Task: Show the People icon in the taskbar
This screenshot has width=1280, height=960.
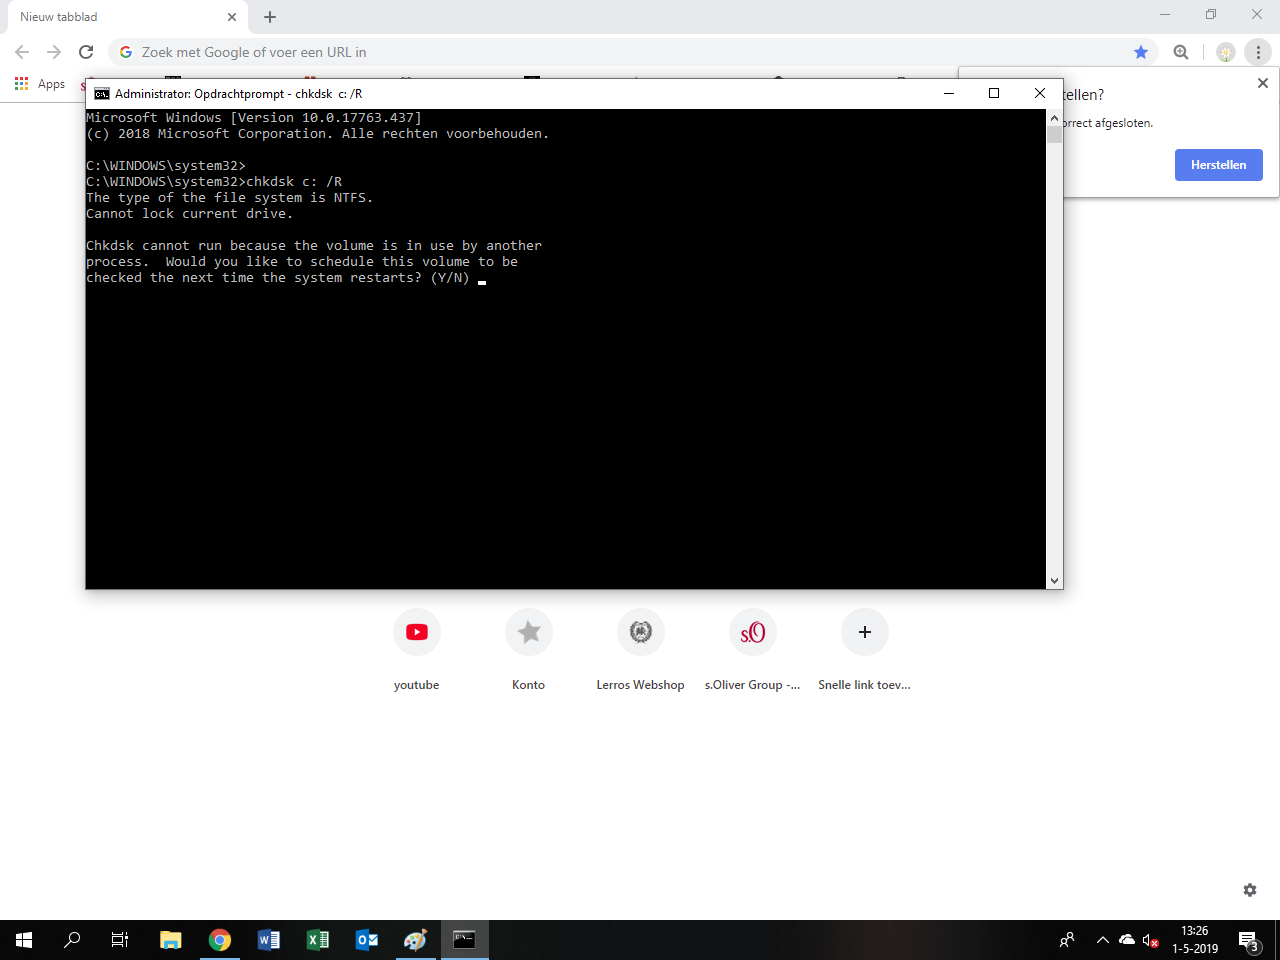Action: tap(1066, 940)
